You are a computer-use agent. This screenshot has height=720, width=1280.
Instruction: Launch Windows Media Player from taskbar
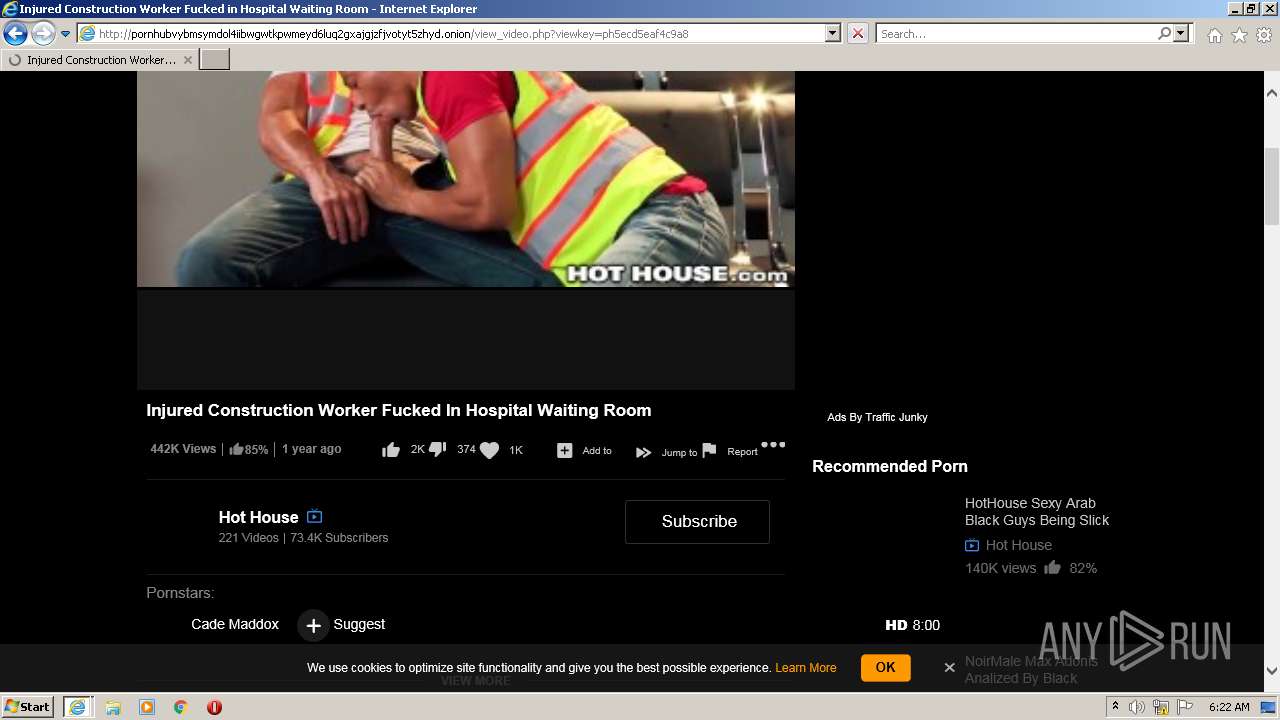click(x=147, y=707)
